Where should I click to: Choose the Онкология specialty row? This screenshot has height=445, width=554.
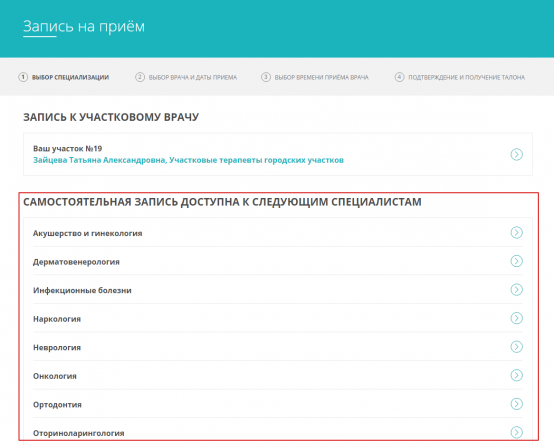[x=278, y=376]
